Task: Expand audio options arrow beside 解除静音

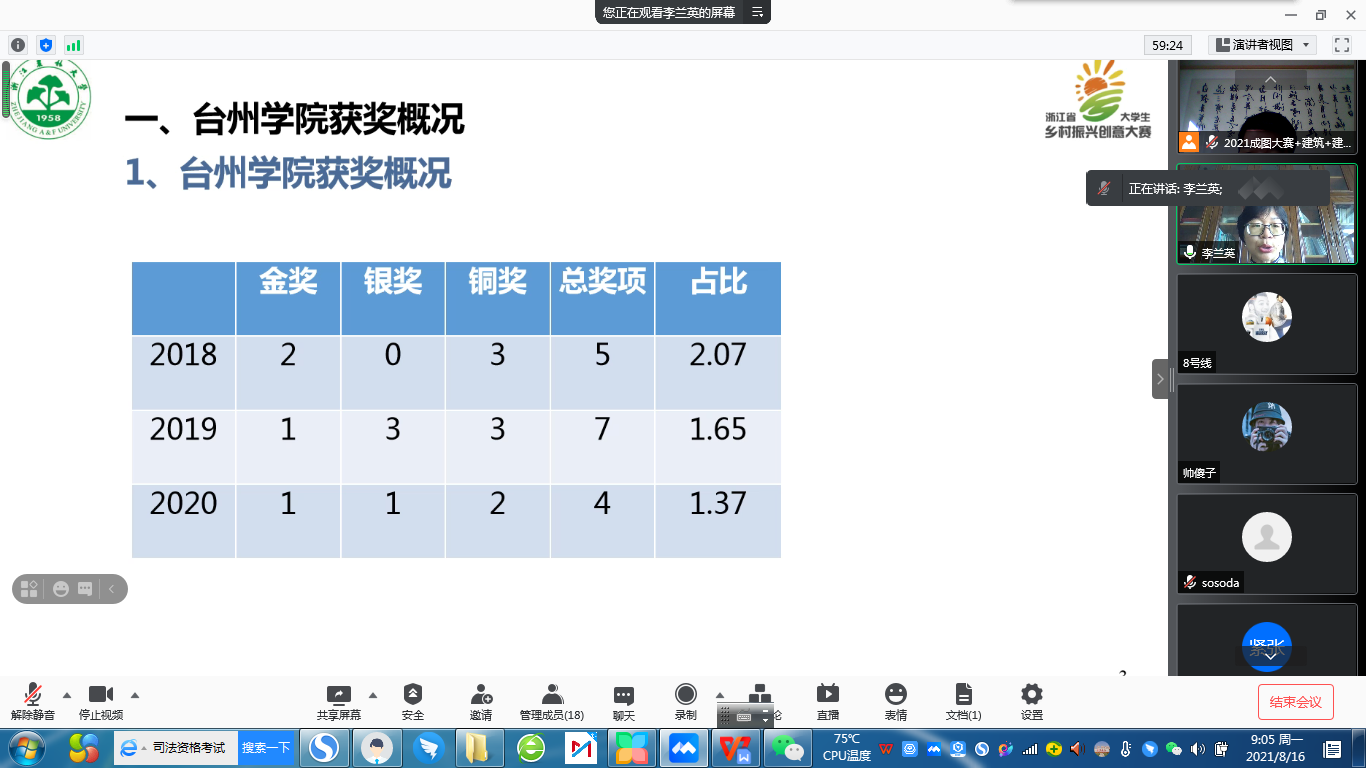Action: coord(67,695)
